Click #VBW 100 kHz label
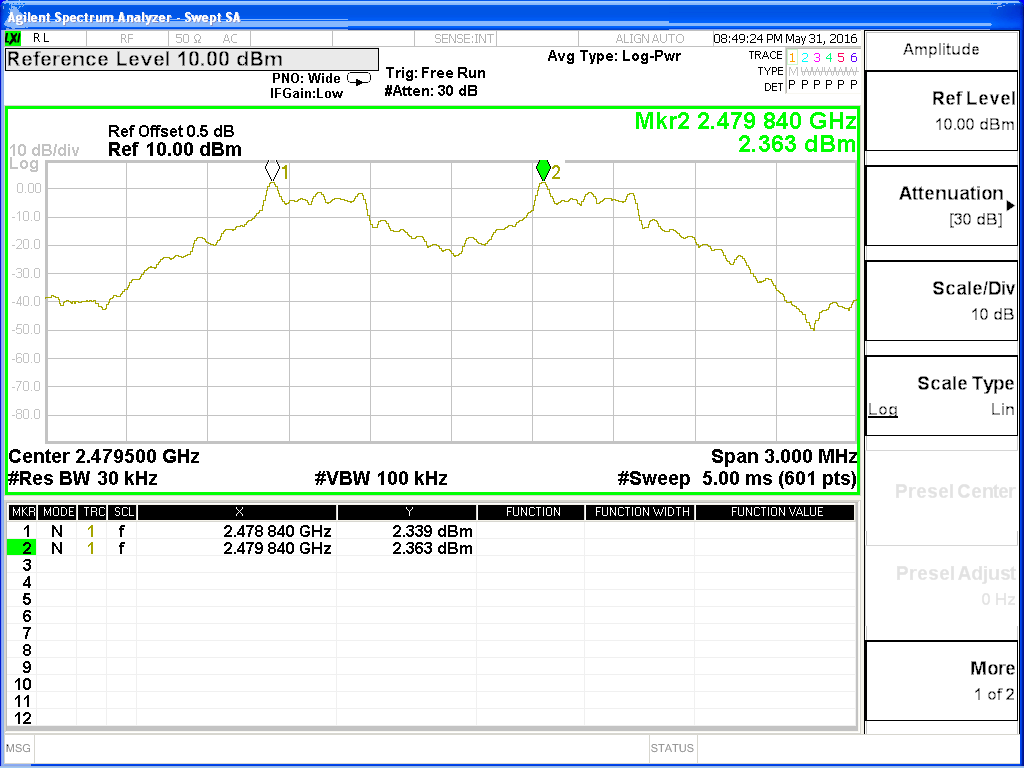The width and height of the screenshot is (1024, 768). pyautogui.click(x=381, y=479)
